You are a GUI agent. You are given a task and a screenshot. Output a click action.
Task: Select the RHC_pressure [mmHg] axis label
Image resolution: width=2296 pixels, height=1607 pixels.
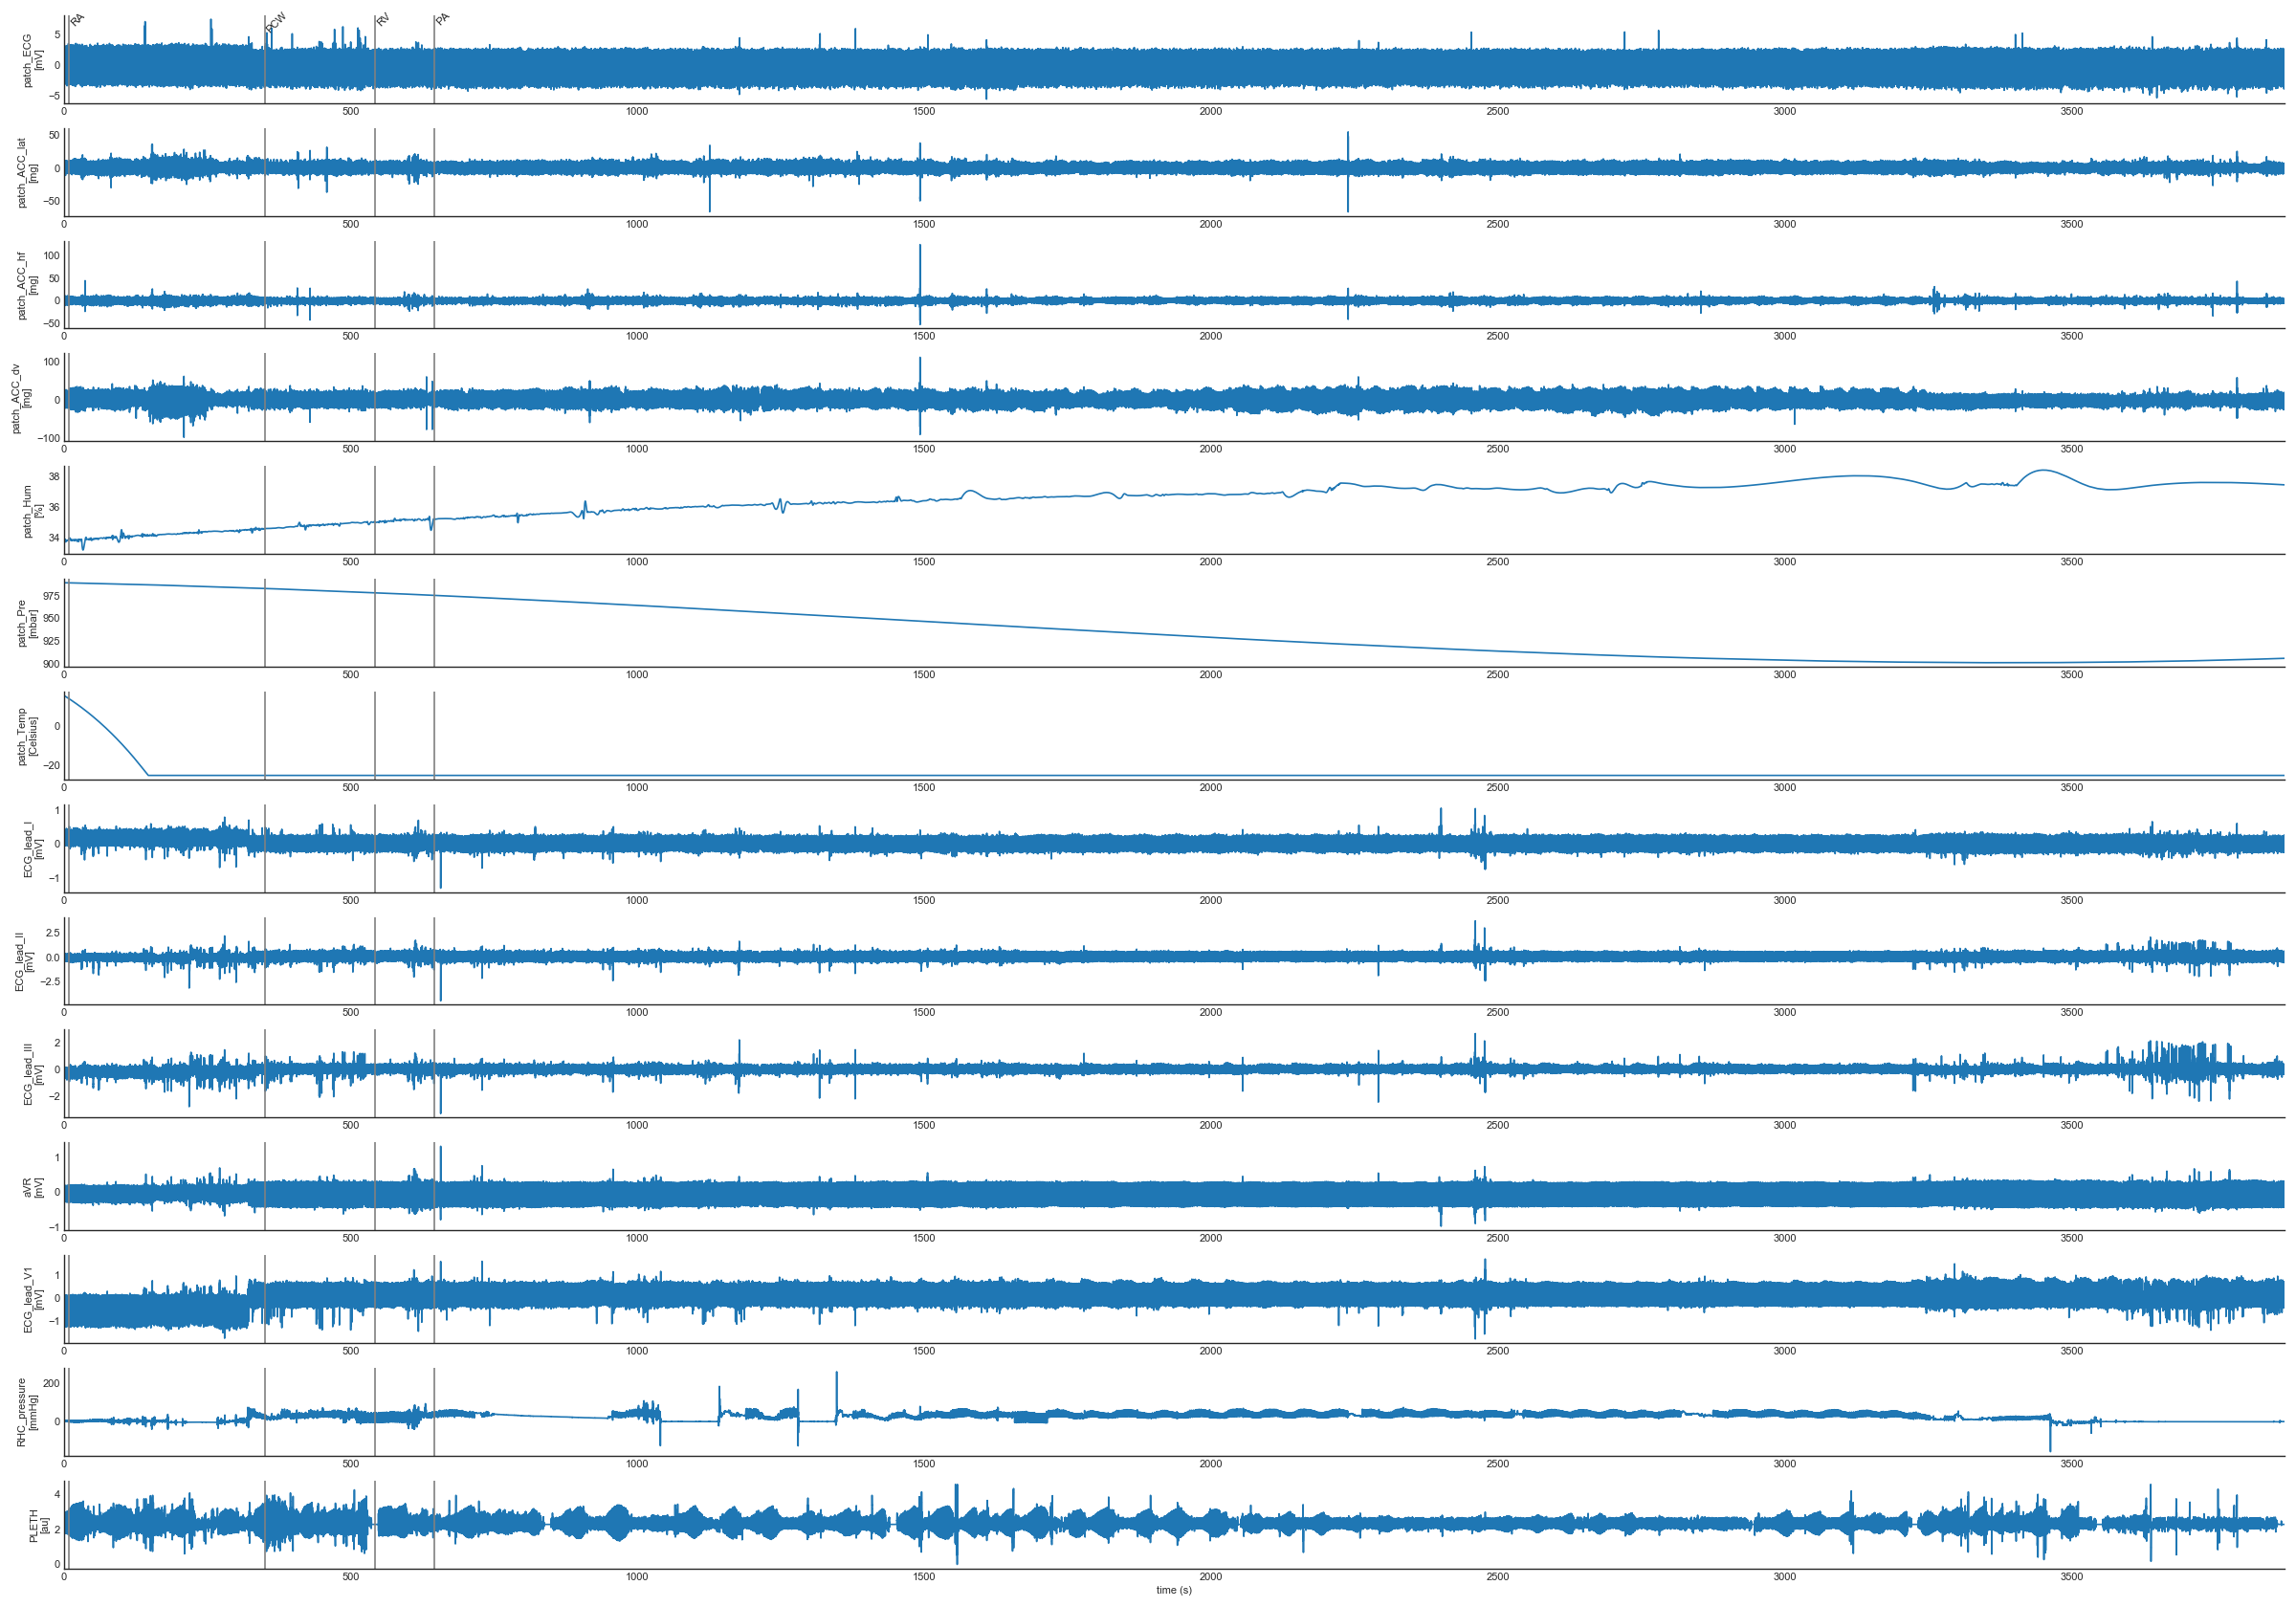pyautogui.click(x=27, y=1412)
